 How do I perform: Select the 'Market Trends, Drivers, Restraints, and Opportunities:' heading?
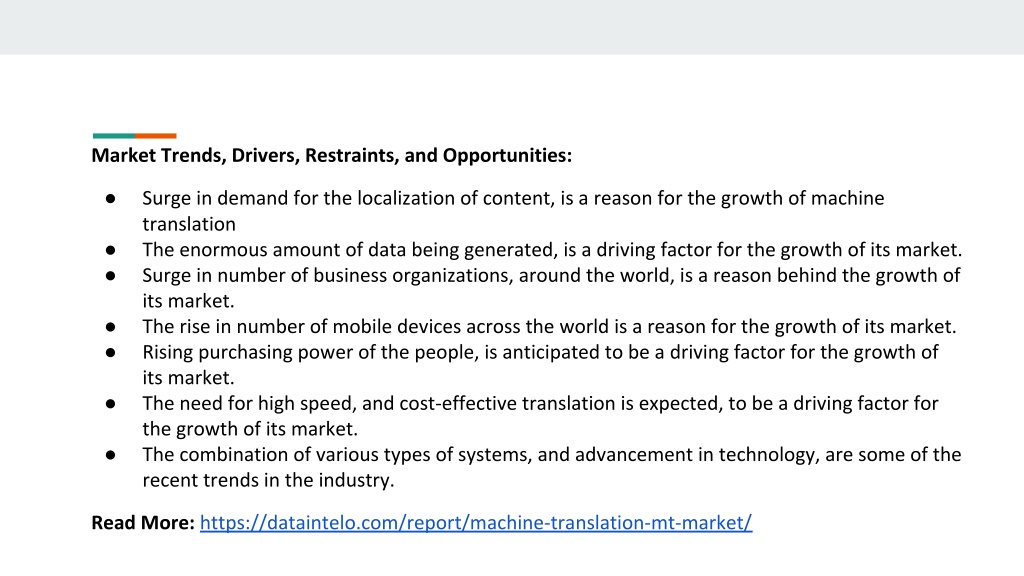click(331, 155)
